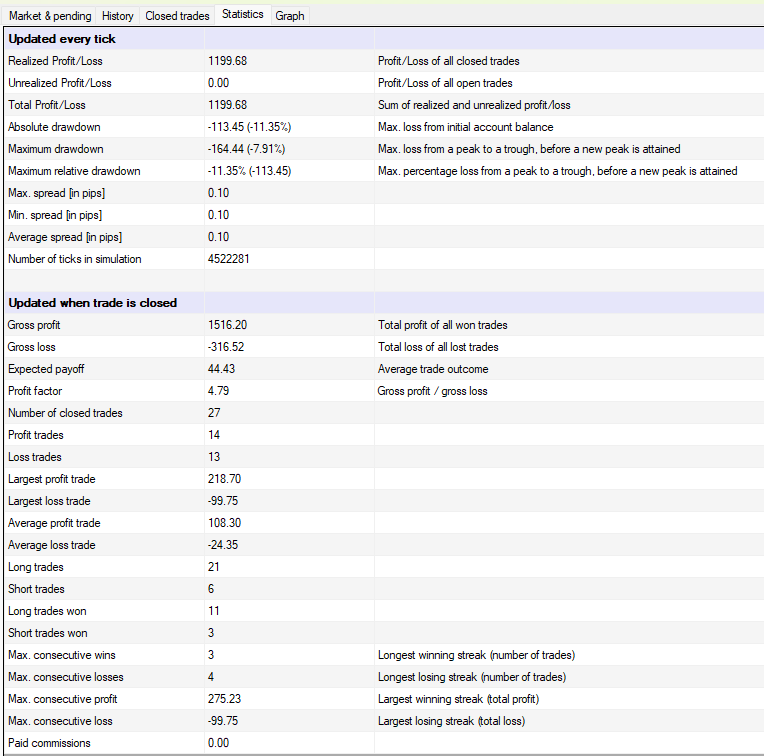Select the Number of ticks in simulation row

75,259
